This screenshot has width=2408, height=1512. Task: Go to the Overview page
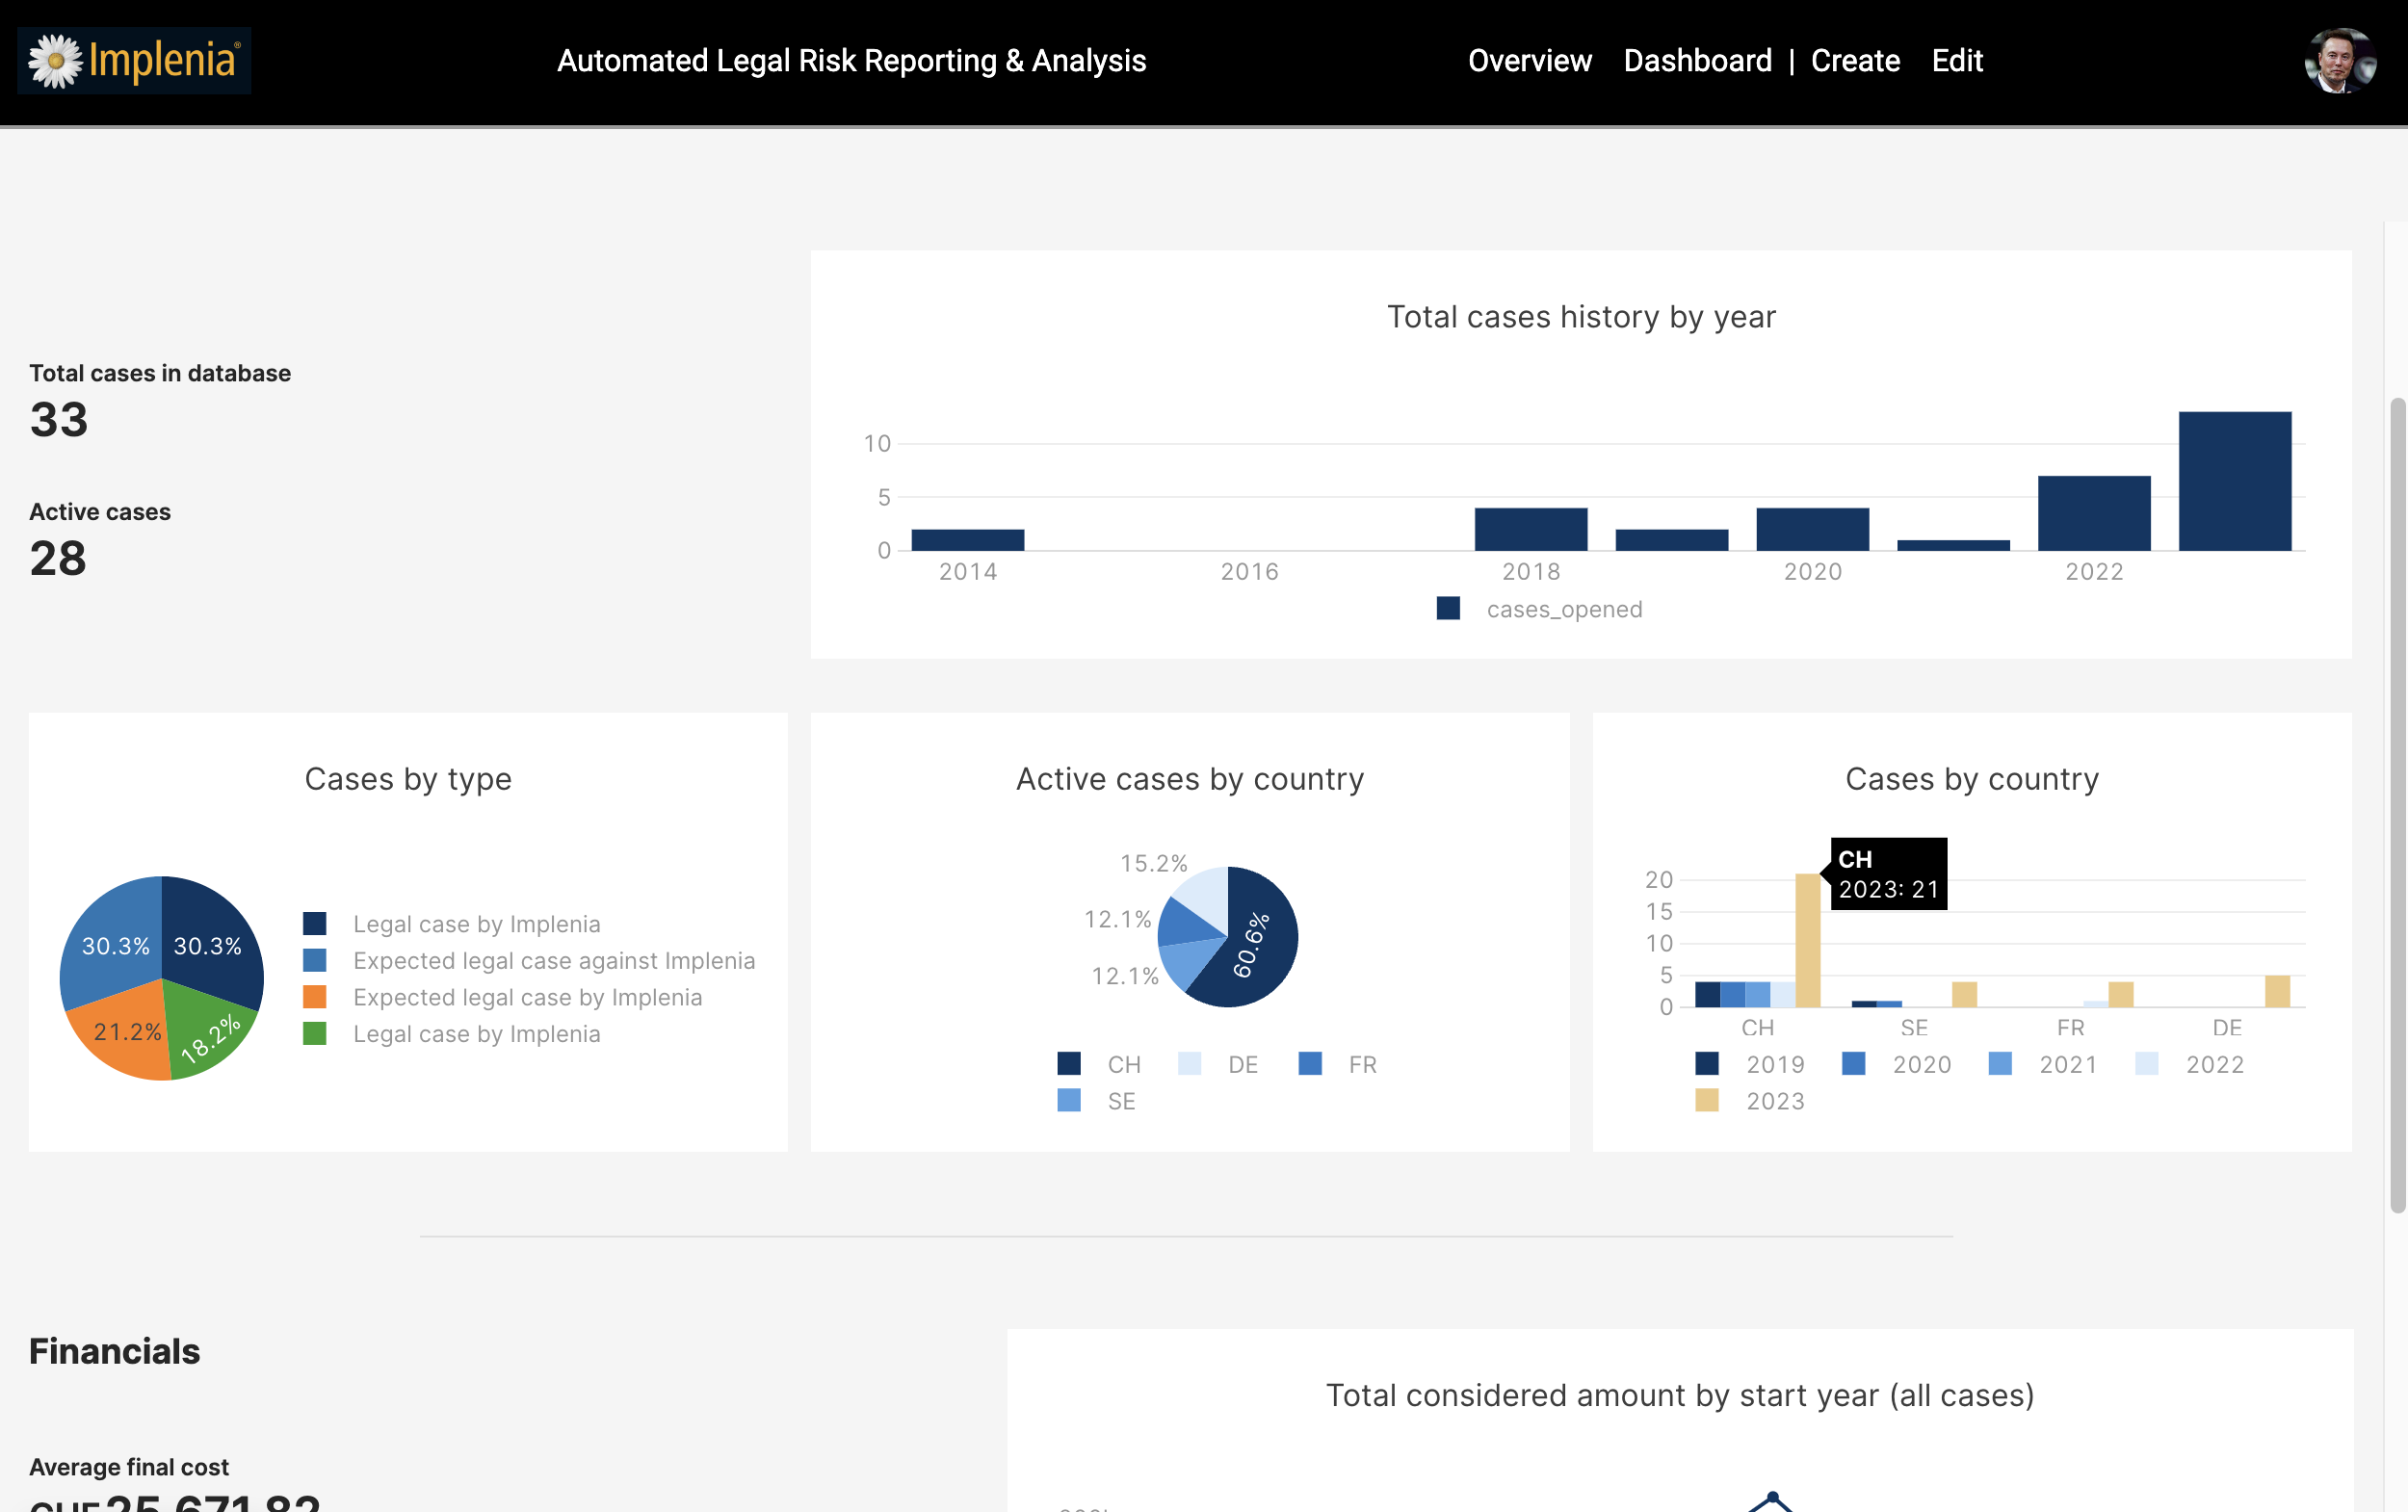[1529, 61]
